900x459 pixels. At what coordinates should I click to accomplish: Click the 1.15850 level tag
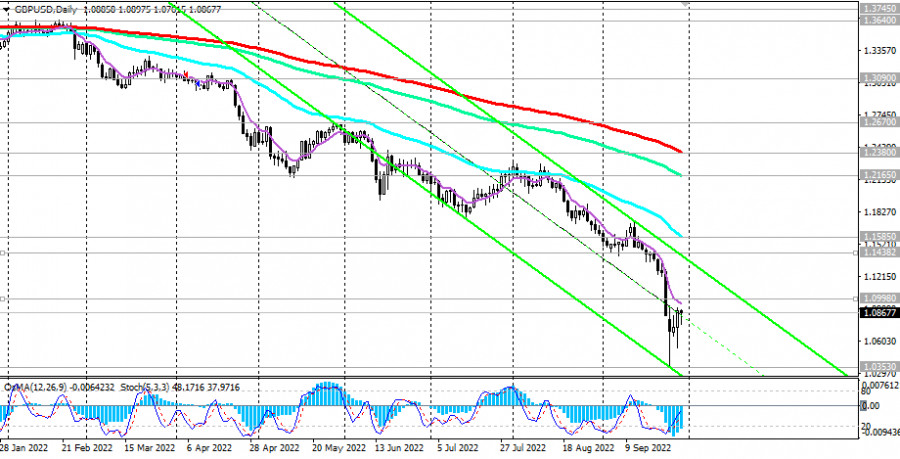pos(876,237)
